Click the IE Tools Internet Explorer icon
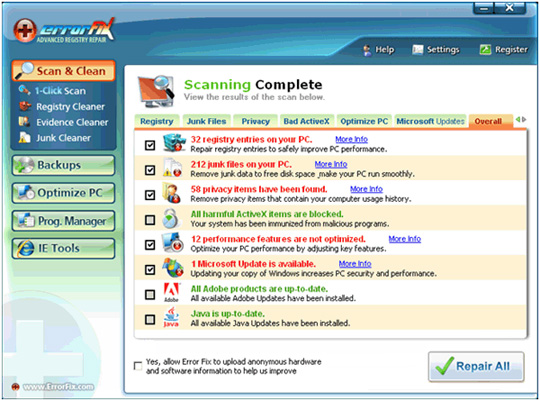The height and width of the screenshot is (401, 540). click(x=25, y=248)
